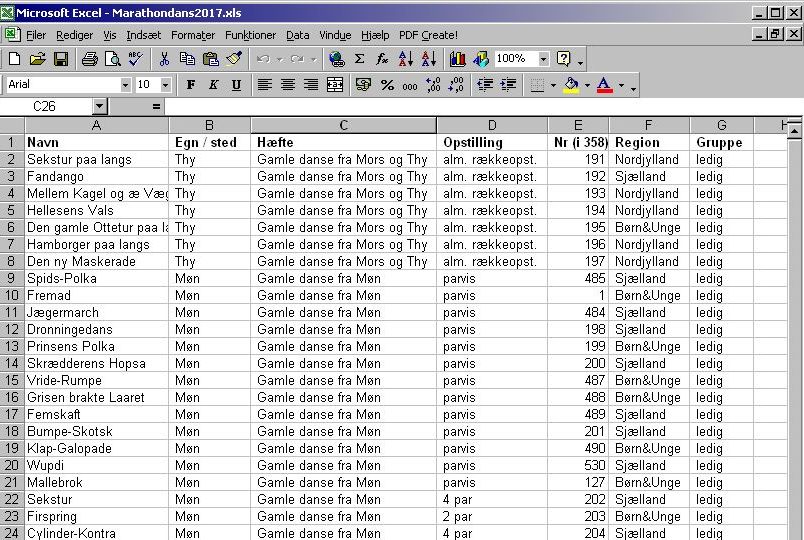Cut selection with the scissors icon
804x540 pixels.
(x=164, y=59)
